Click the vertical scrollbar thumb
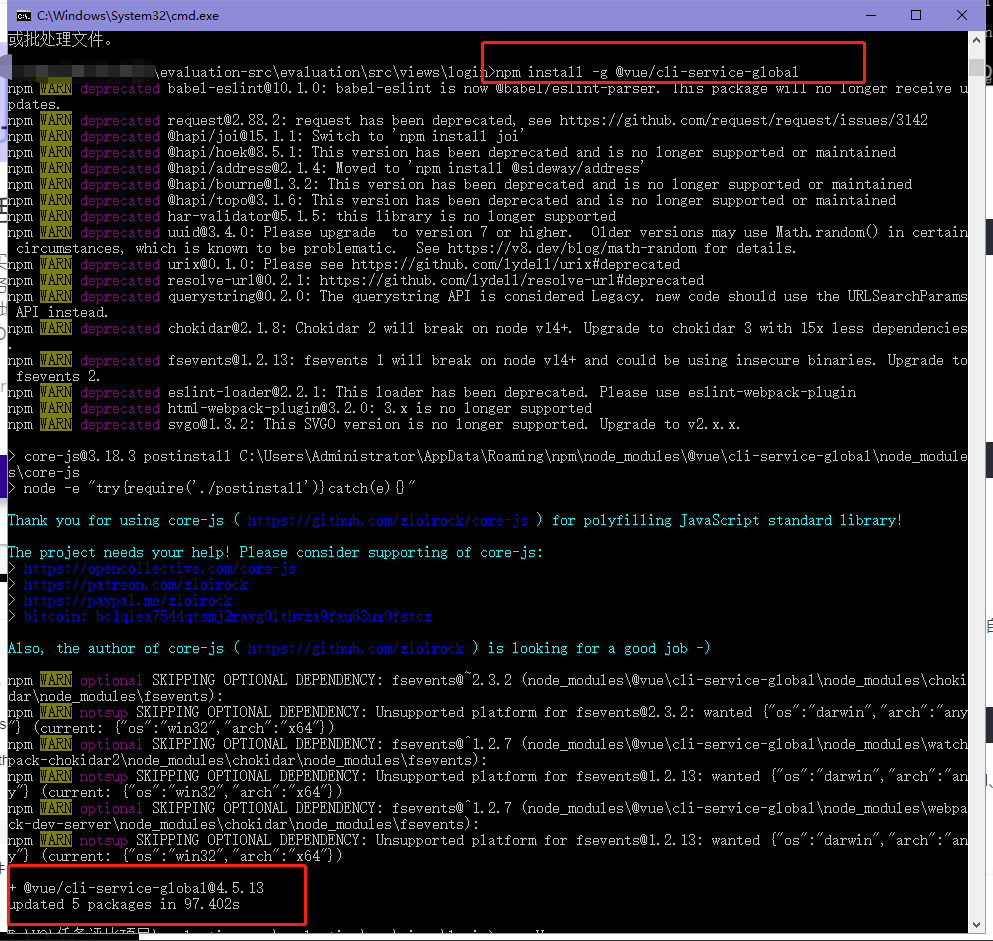Screen dimensions: 993x941 point(976,66)
